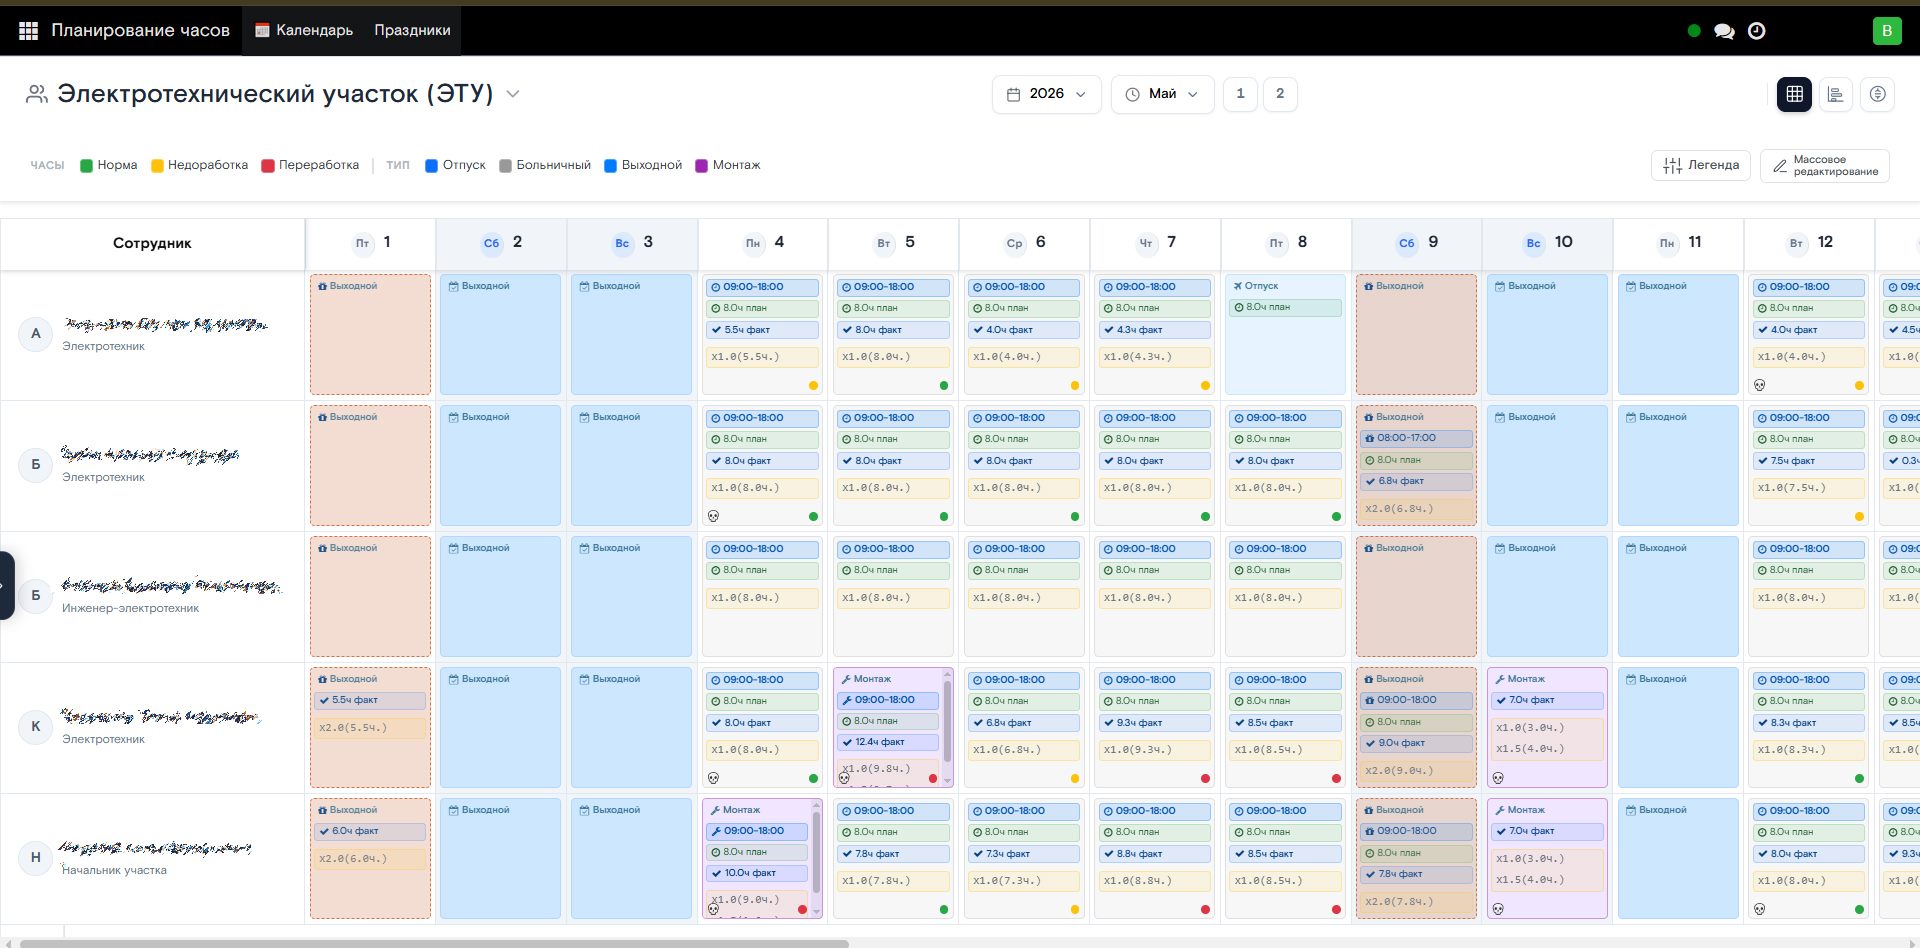This screenshot has height=948, width=1920.
Task: Switch to the grid table view
Action: coord(1794,94)
